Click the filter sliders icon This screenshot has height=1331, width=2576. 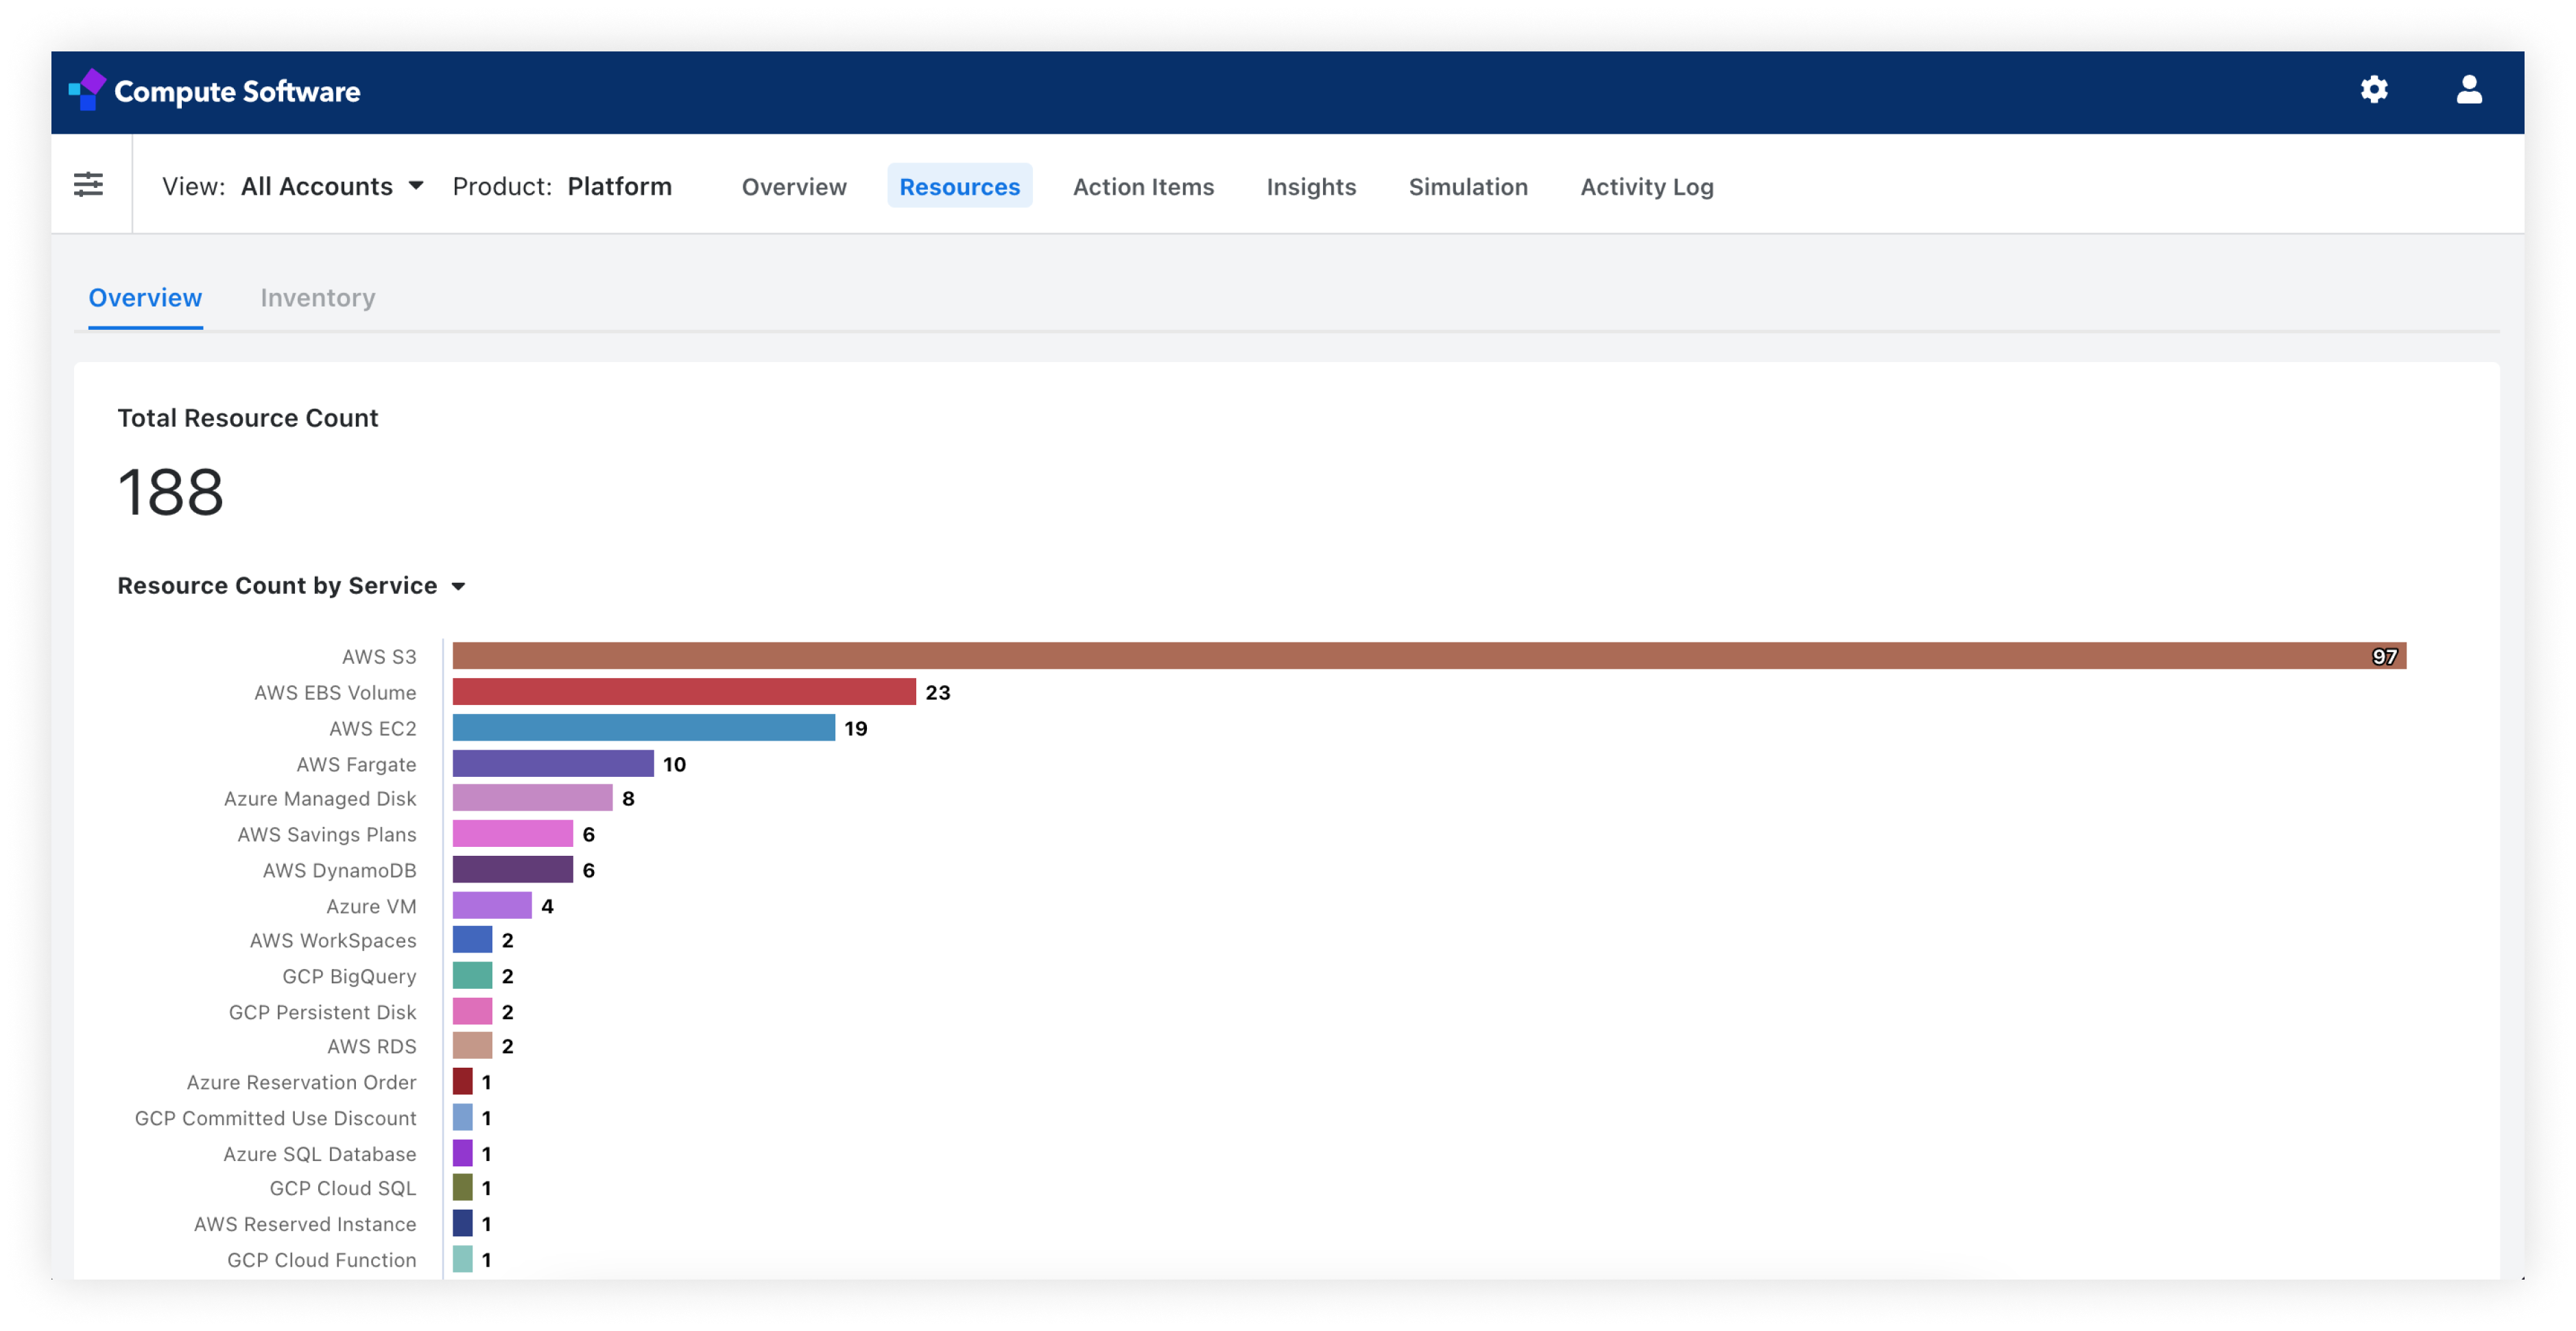[89, 184]
